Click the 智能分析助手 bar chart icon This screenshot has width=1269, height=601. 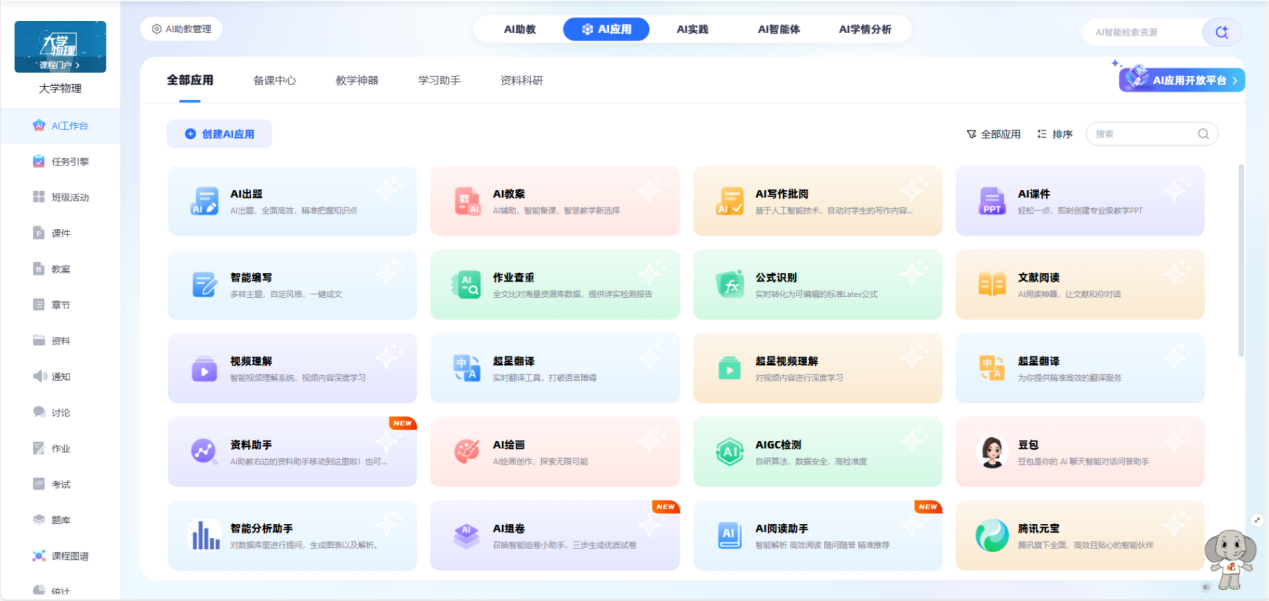[x=204, y=536]
